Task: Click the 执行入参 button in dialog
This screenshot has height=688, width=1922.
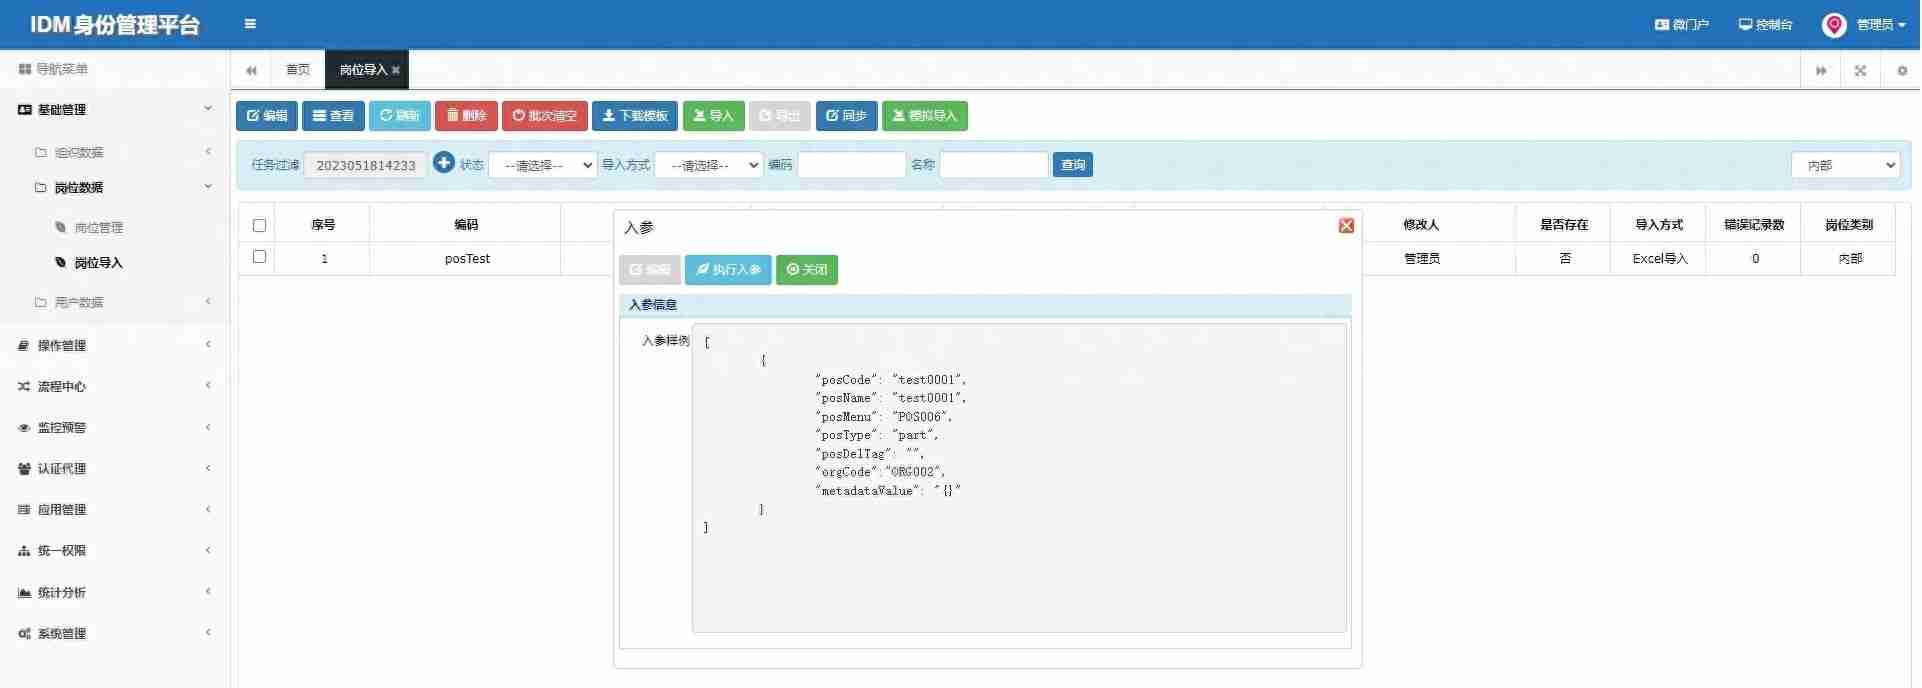Action: click(x=728, y=270)
